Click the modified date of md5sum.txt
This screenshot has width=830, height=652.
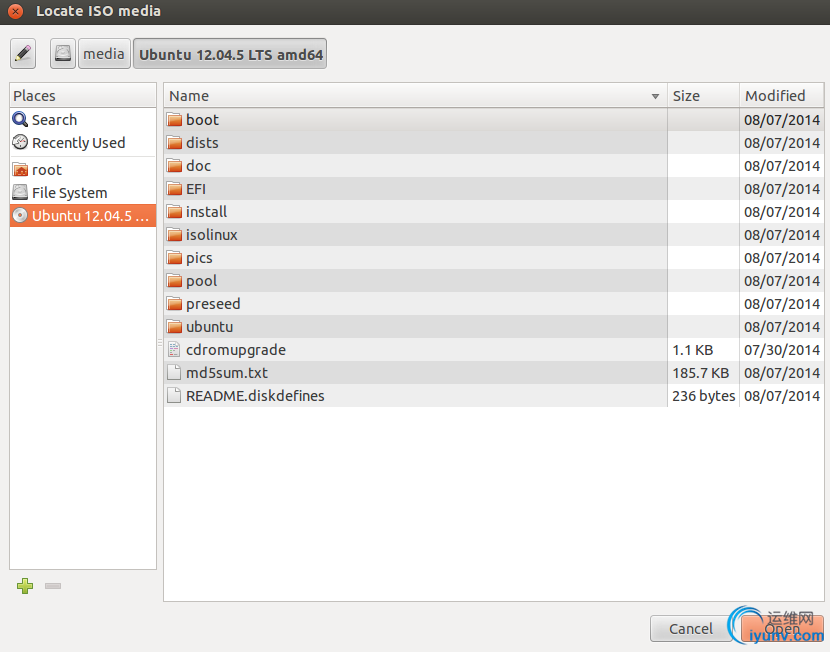pyautogui.click(x=782, y=373)
